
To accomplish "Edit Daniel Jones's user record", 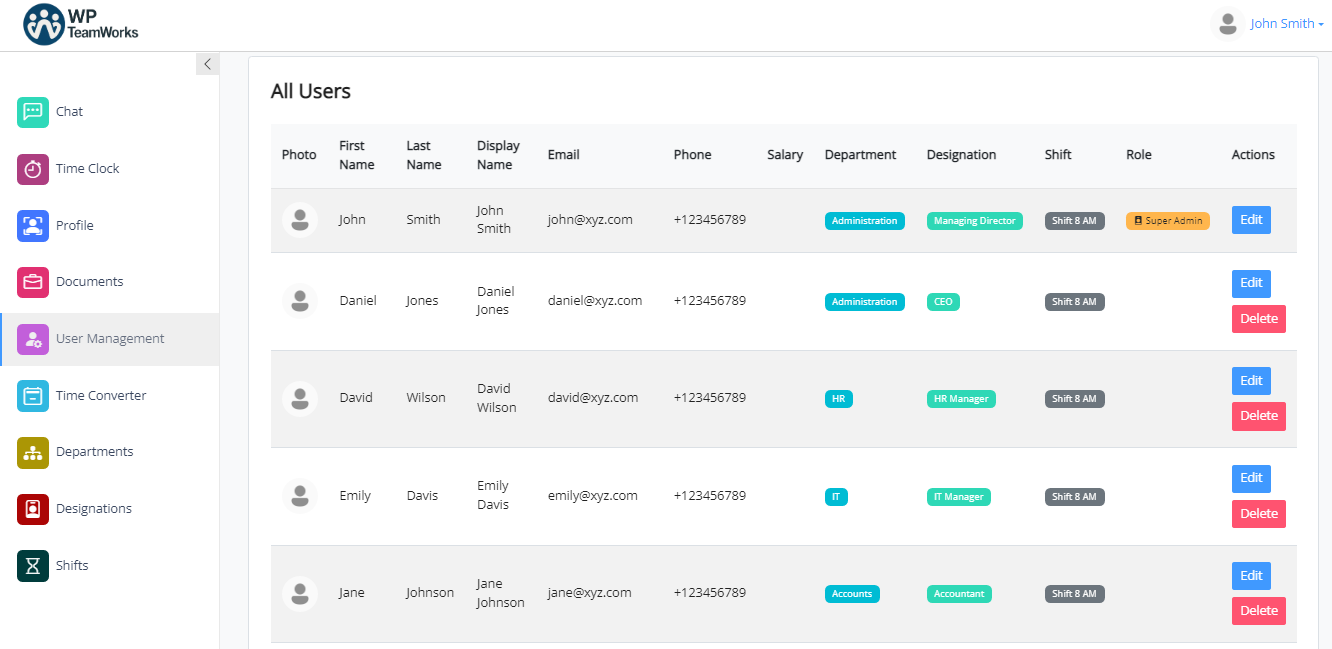I will [x=1251, y=283].
